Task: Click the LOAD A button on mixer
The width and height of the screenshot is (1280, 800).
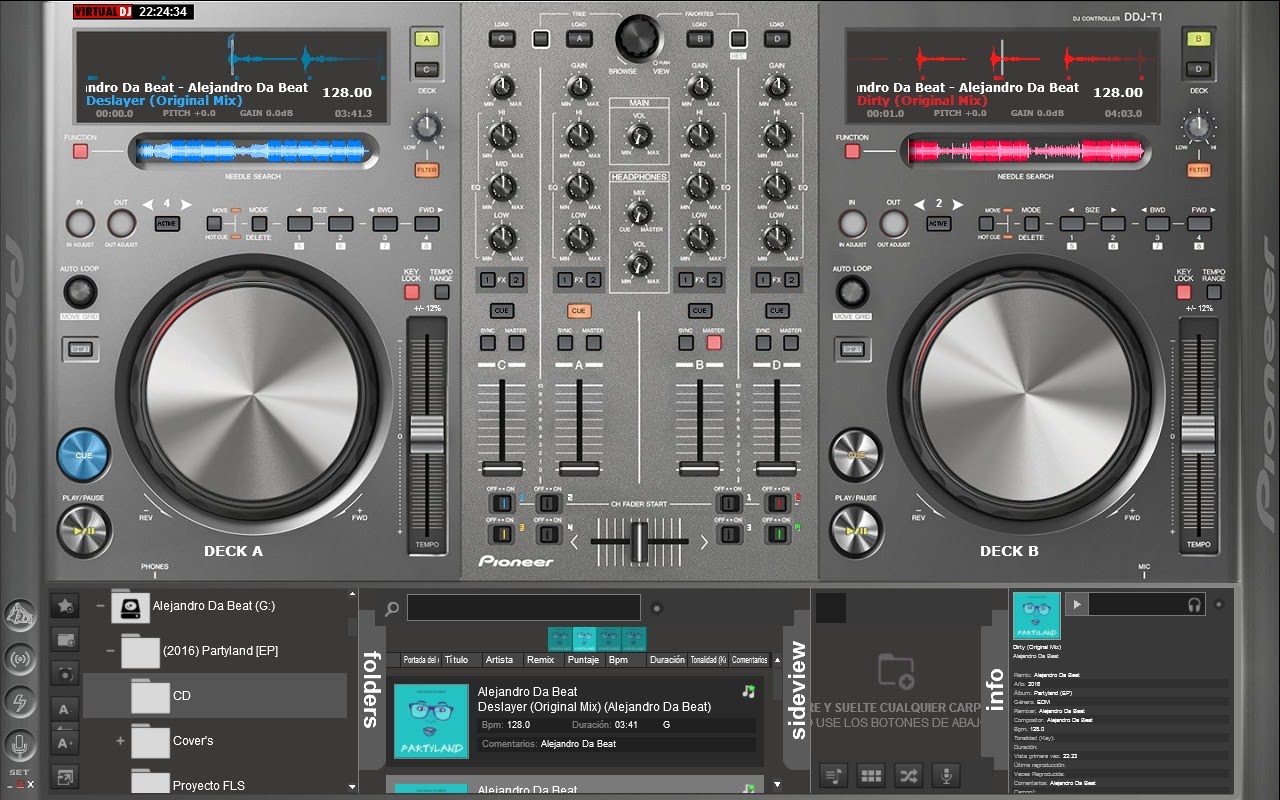Action: click(x=578, y=39)
